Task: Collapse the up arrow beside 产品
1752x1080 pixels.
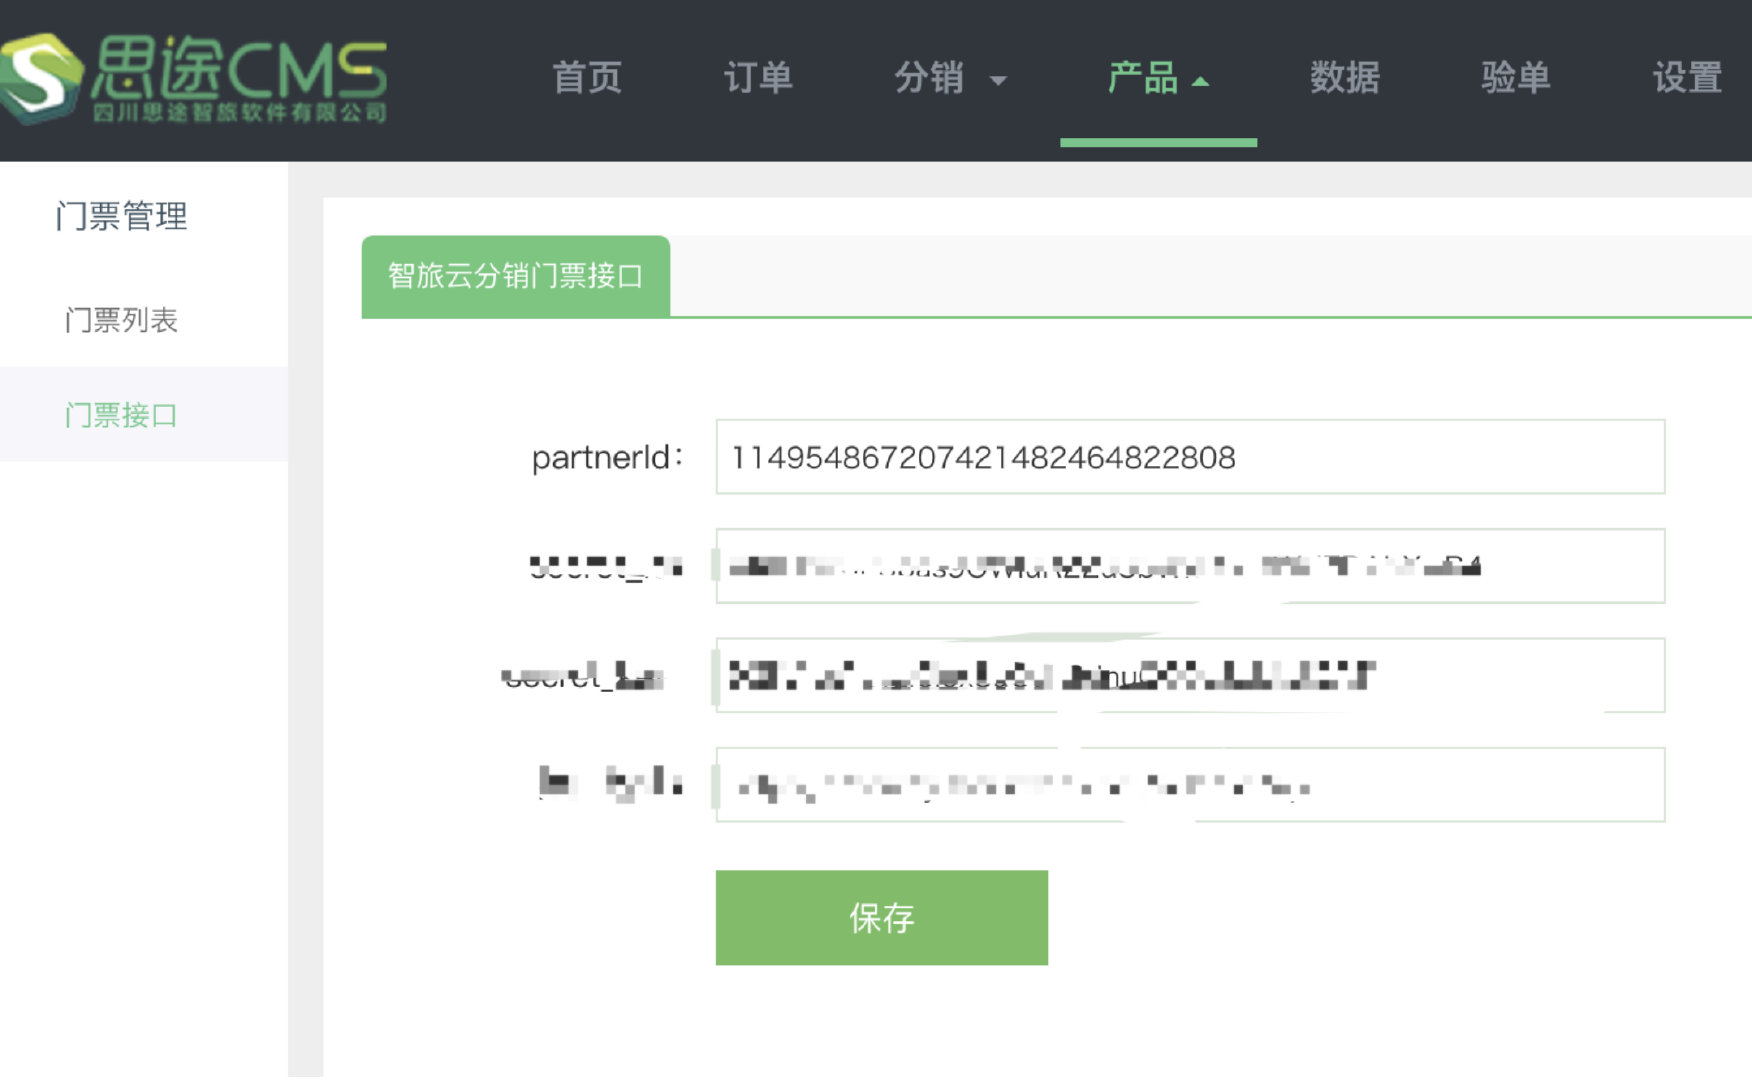Action: [1201, 82]
